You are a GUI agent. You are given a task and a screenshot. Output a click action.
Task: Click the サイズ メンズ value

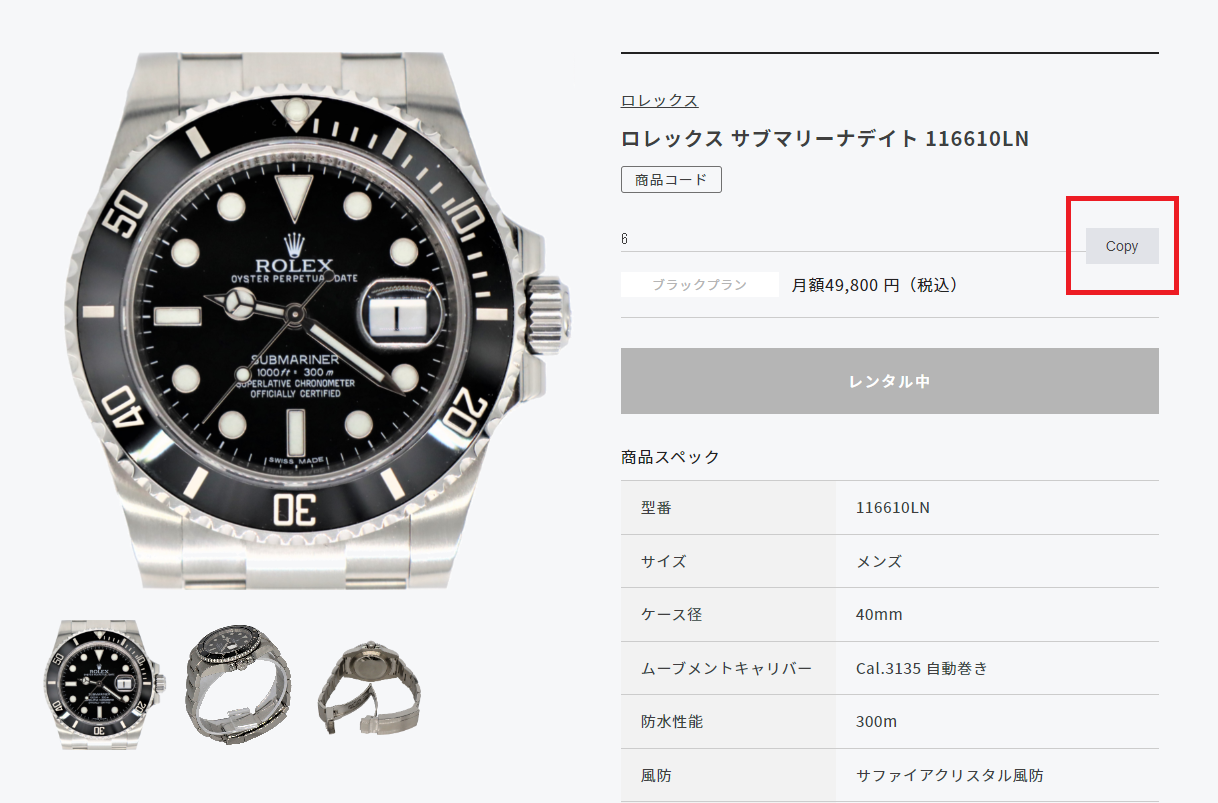click(x=879, y=561)
